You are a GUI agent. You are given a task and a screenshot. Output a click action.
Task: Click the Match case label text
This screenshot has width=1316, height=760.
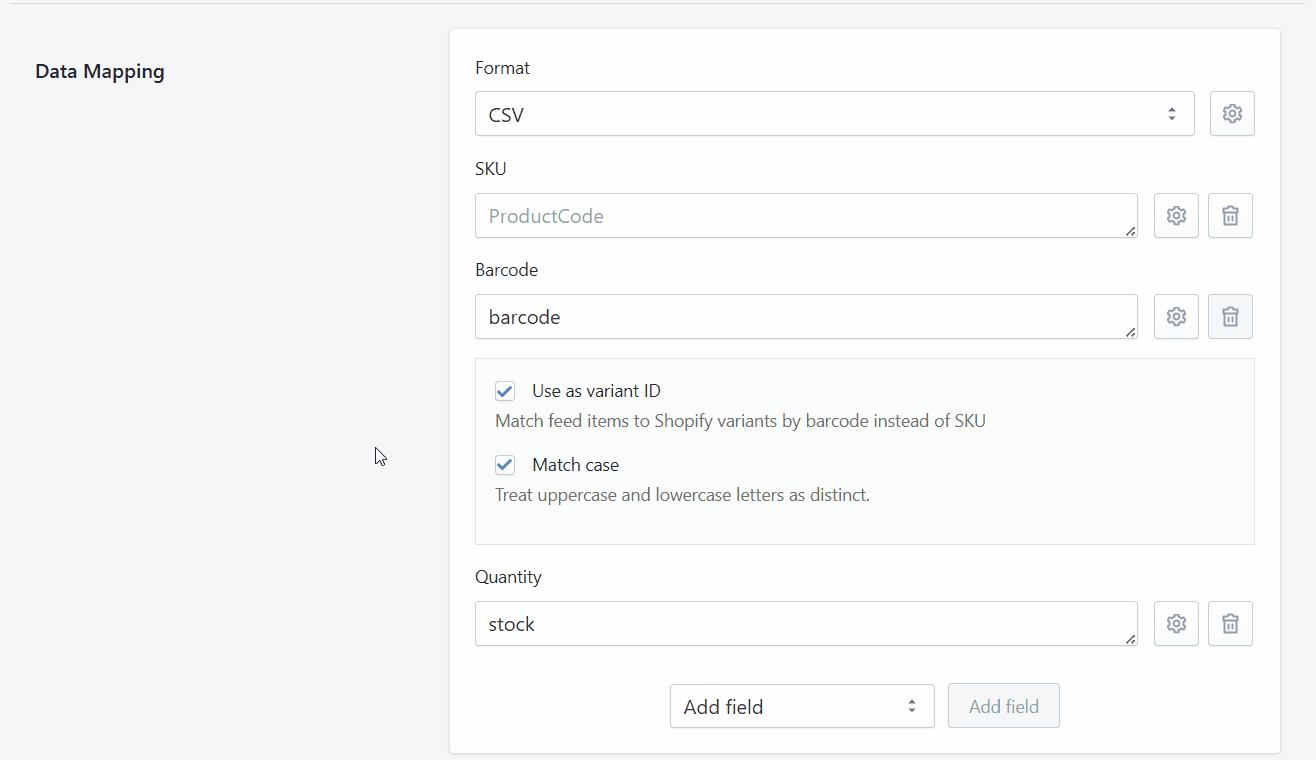tap(575, 465)
